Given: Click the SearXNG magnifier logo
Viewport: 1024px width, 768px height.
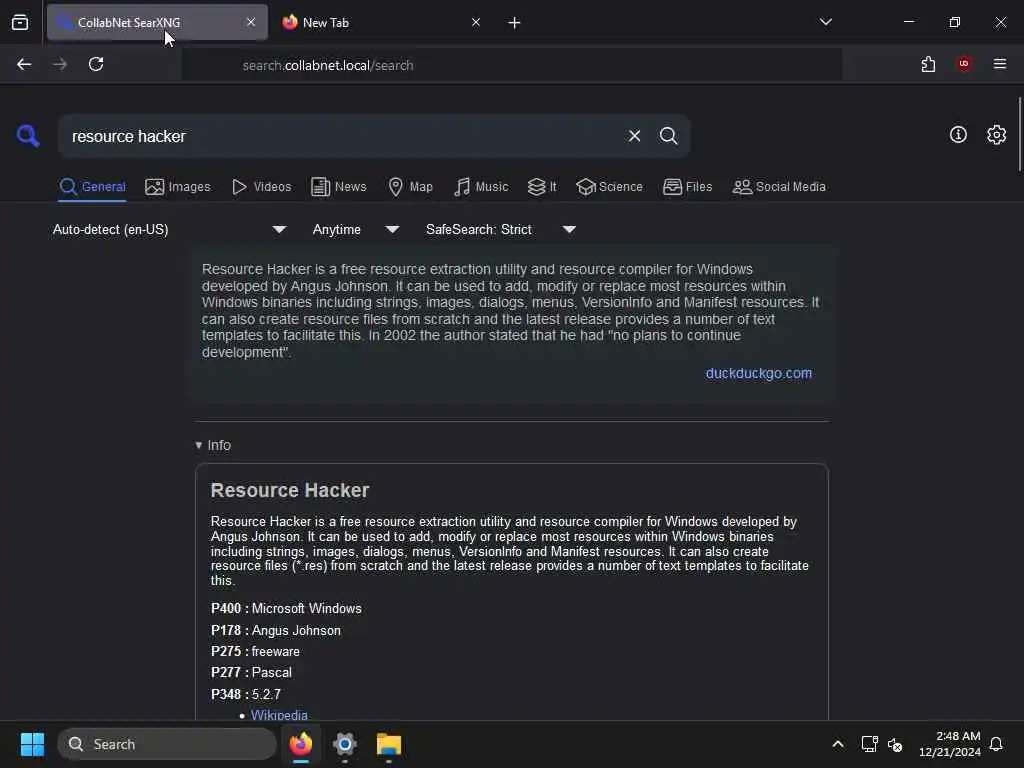Looking at the screenshot, I should coord(28,136).
